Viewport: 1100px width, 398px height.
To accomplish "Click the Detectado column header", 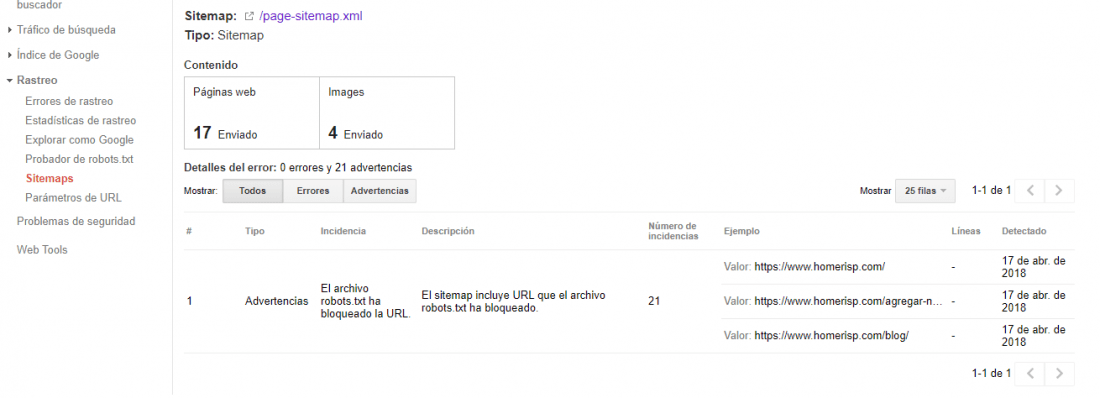I will point(1024,231).
